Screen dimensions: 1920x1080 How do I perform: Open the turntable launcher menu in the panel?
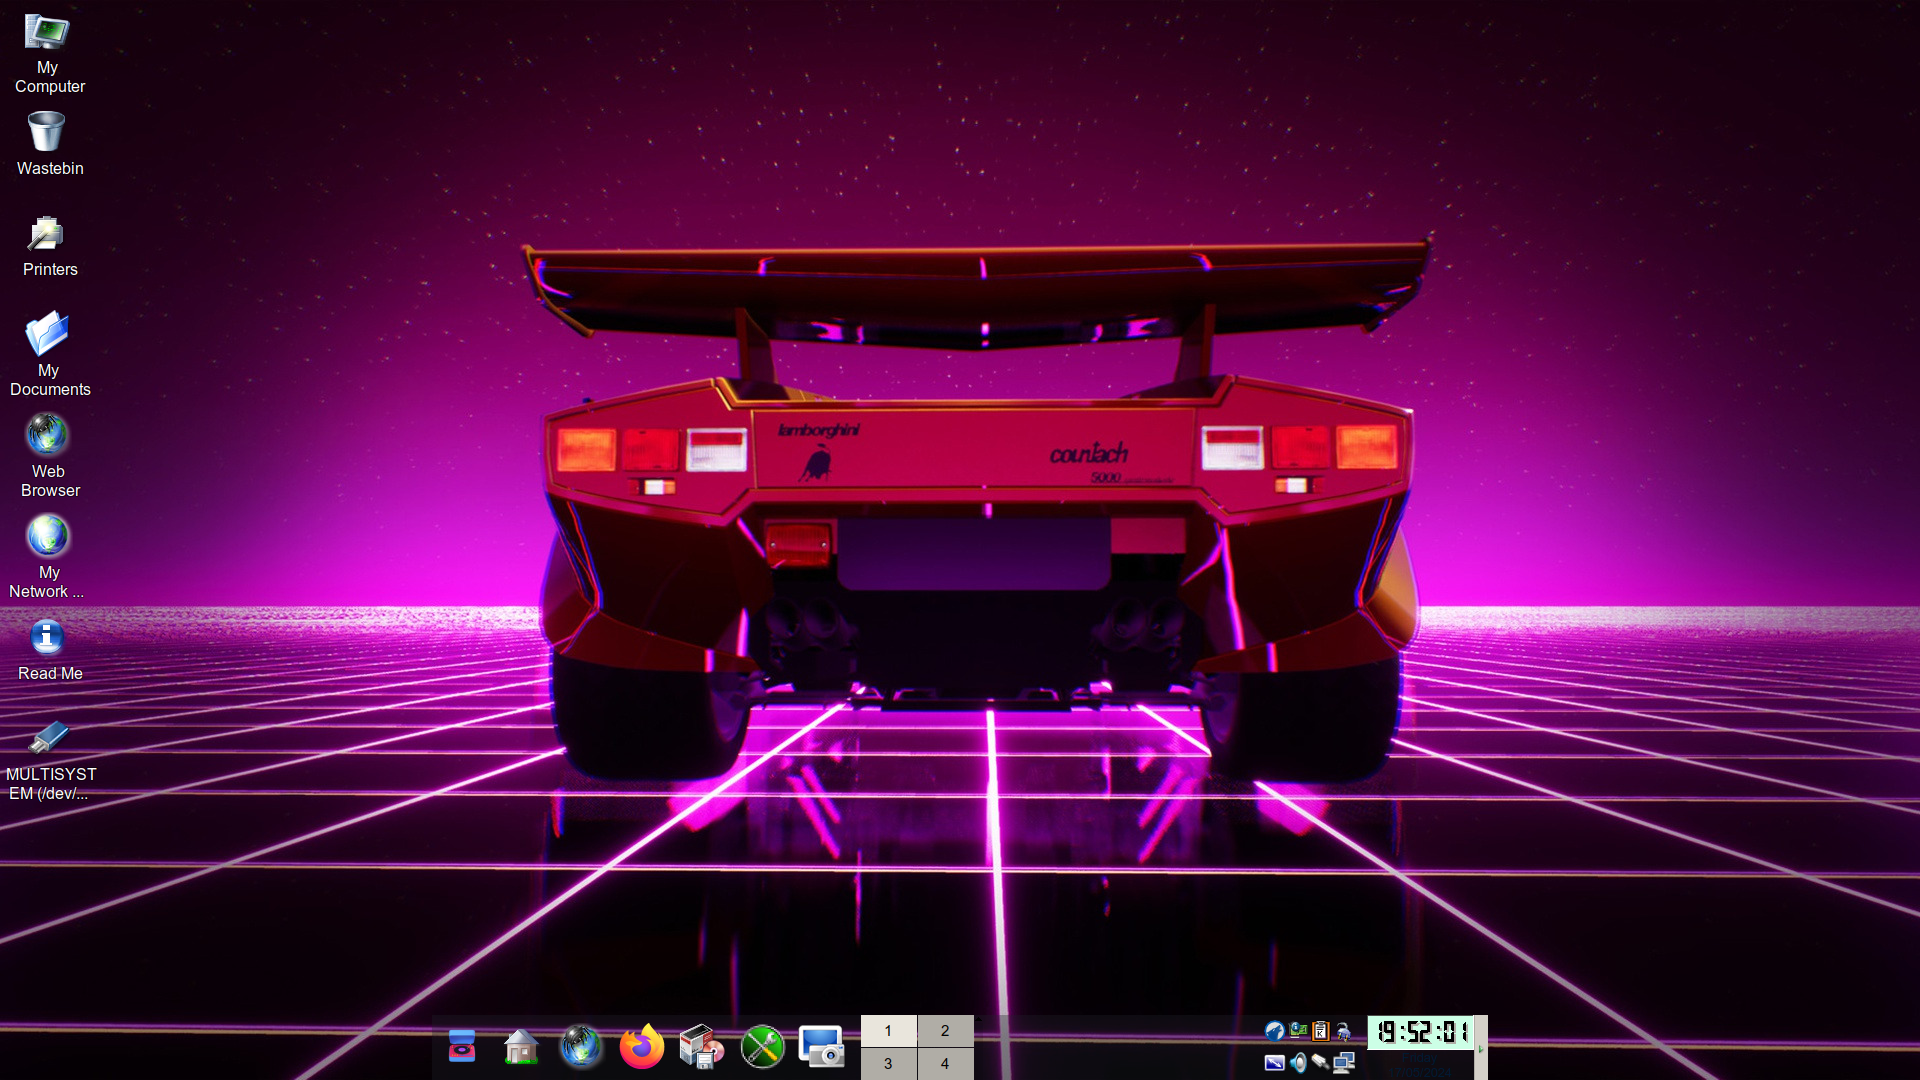click(x=462, y=1047)
